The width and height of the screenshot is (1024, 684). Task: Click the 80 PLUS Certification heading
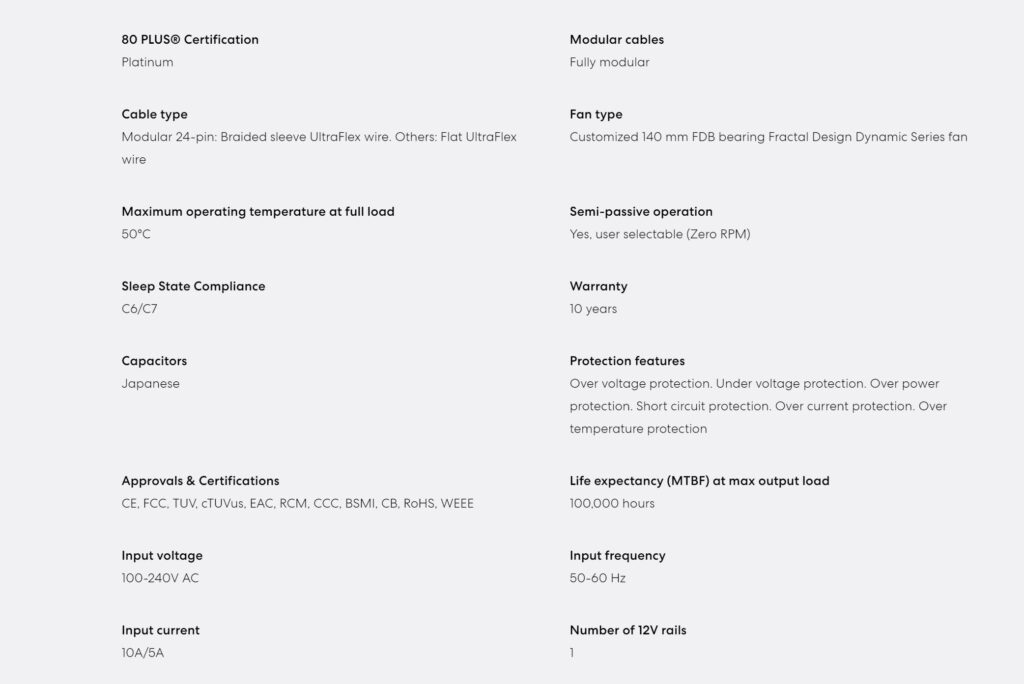pos(190,40)
